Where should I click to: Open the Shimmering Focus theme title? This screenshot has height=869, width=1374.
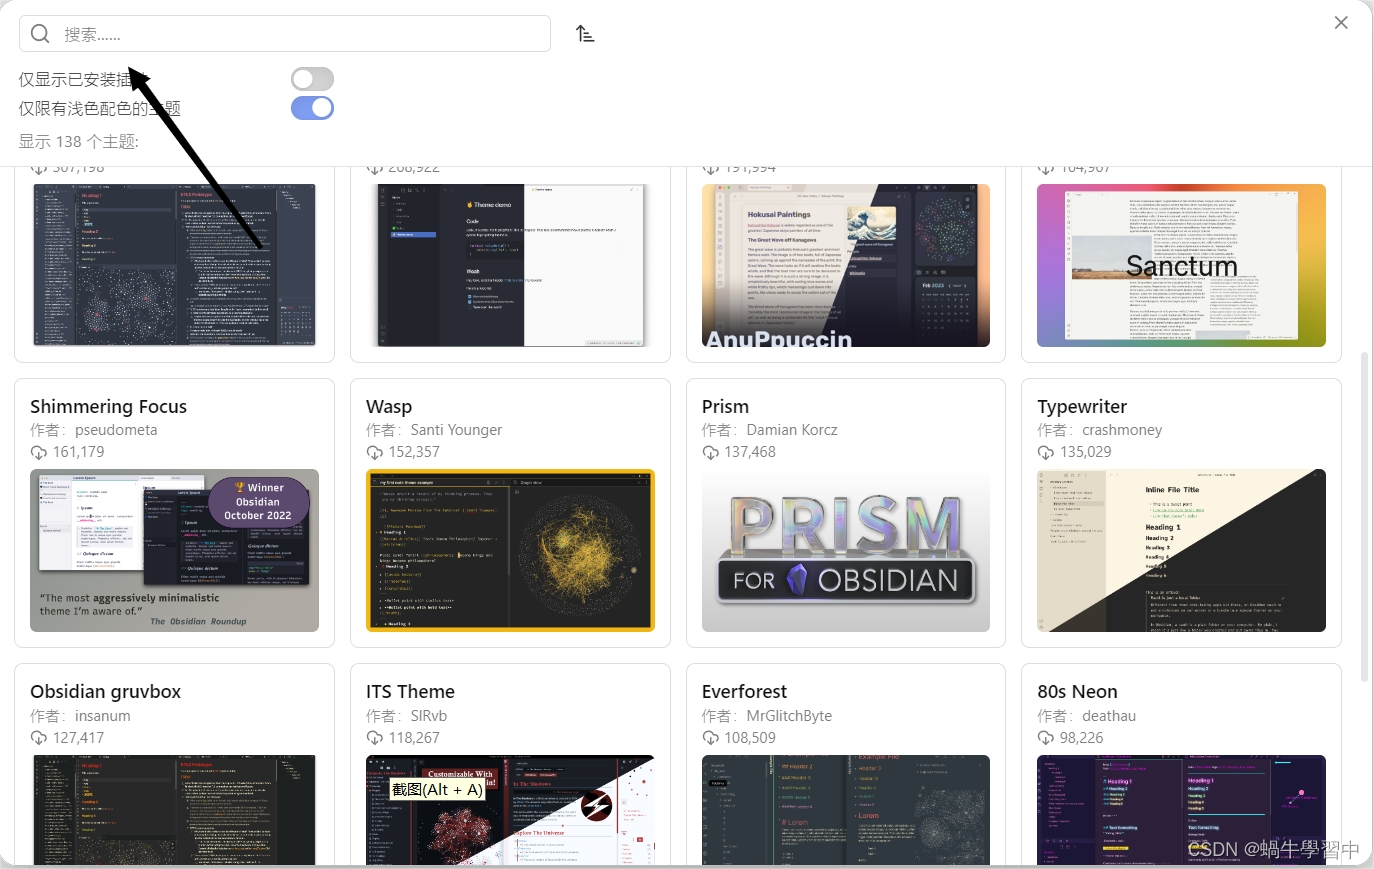[x=109, y=406]
